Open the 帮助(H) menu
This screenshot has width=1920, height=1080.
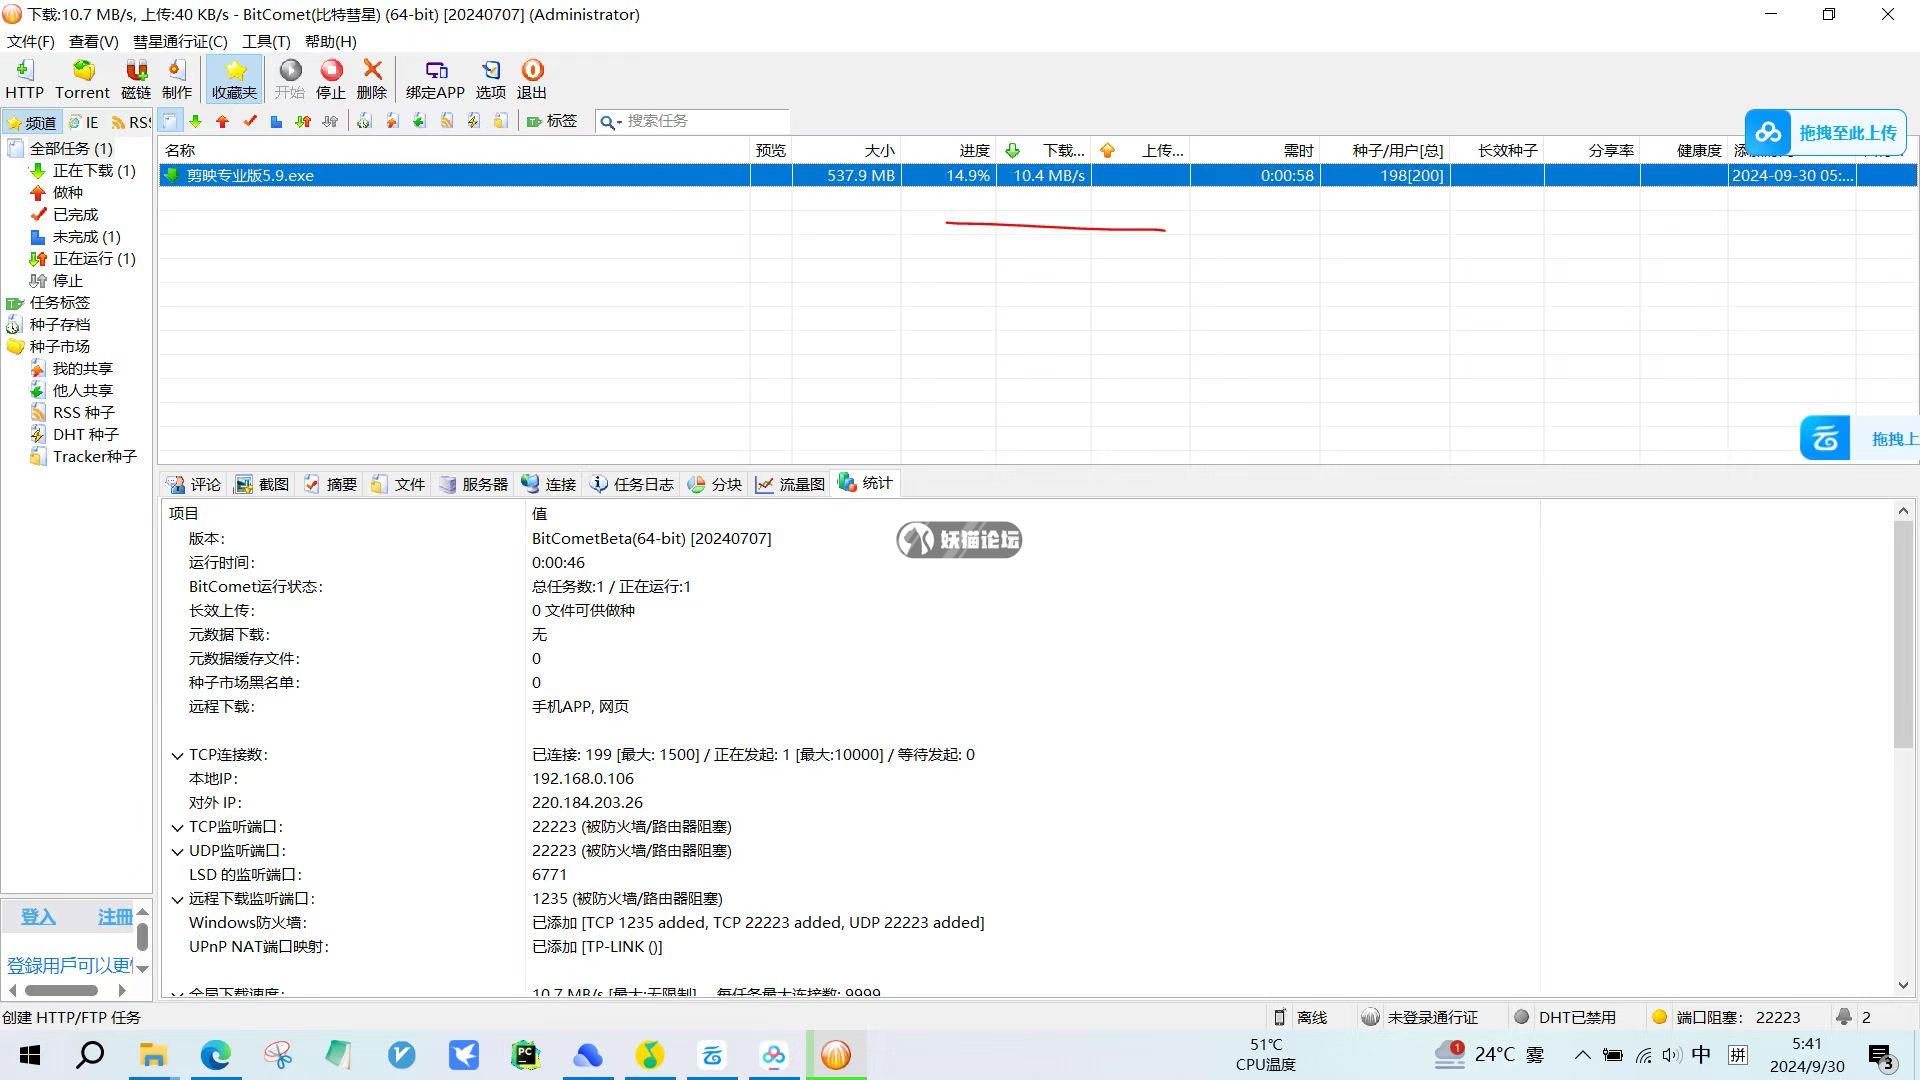(x=330, y=41)
